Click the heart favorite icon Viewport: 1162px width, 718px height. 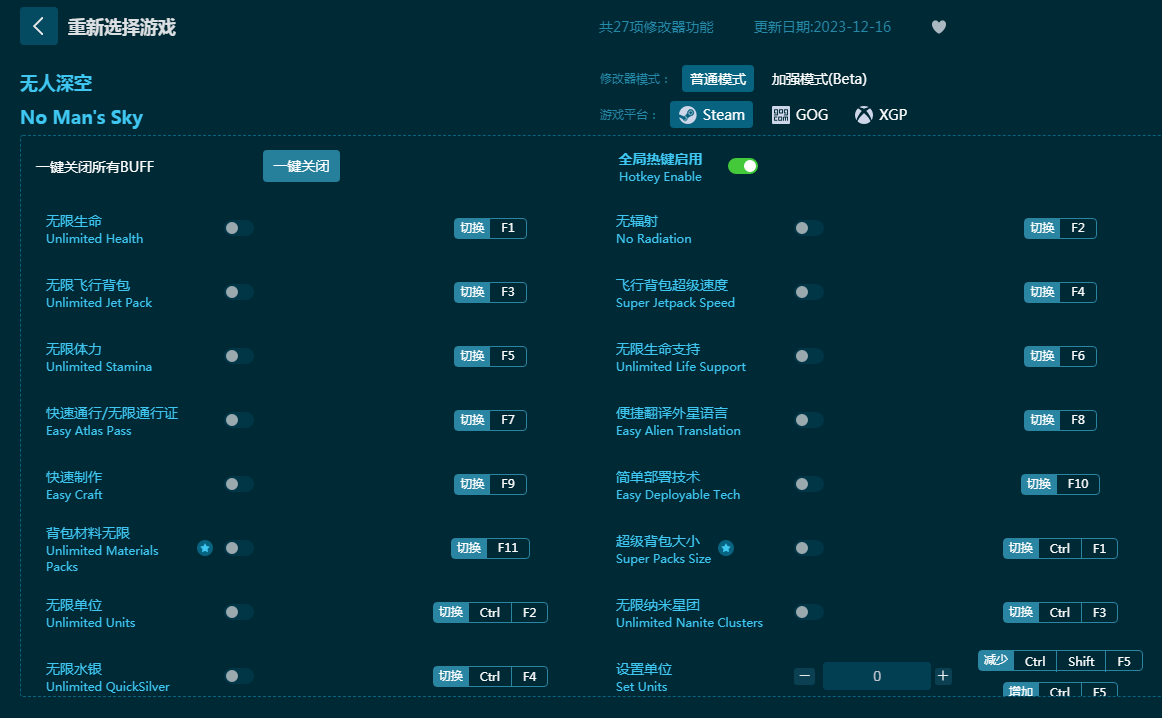[x=938, y=27]
